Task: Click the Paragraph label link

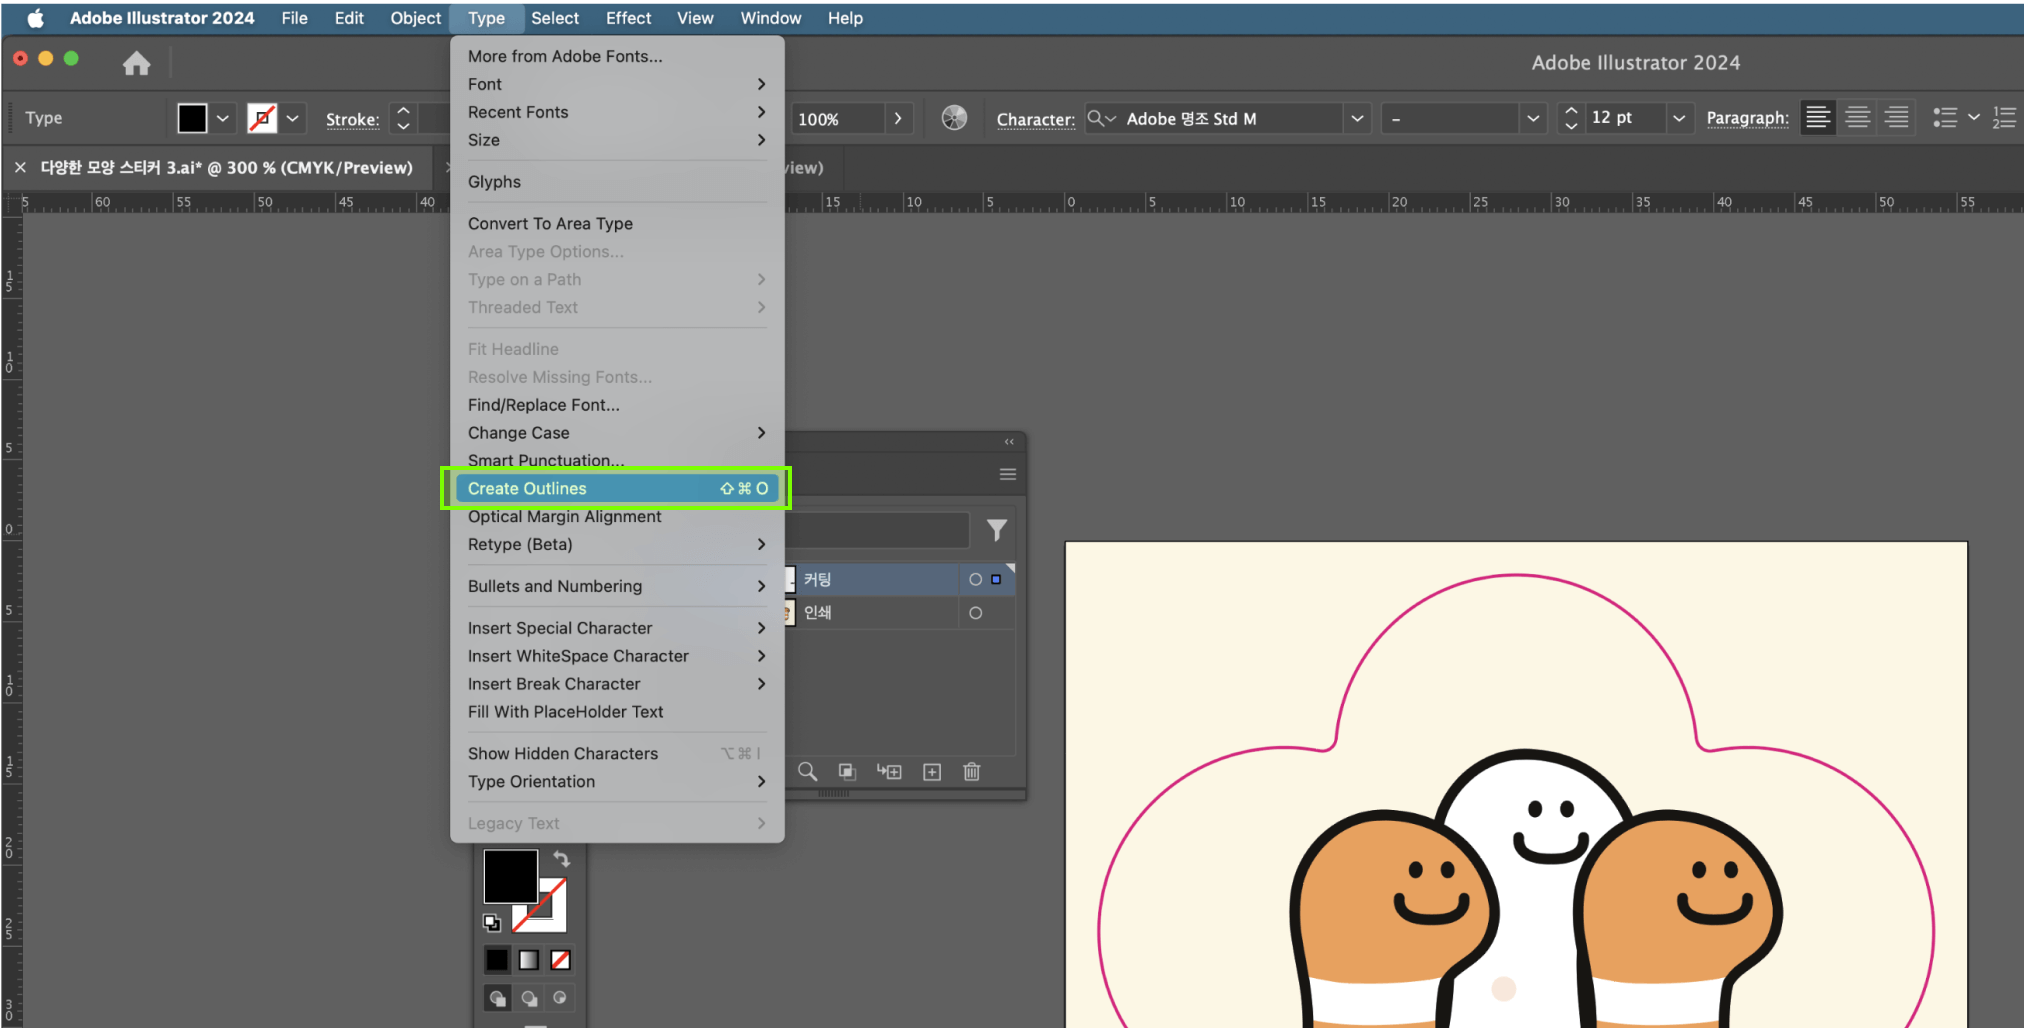Action: coord(1747,118)
